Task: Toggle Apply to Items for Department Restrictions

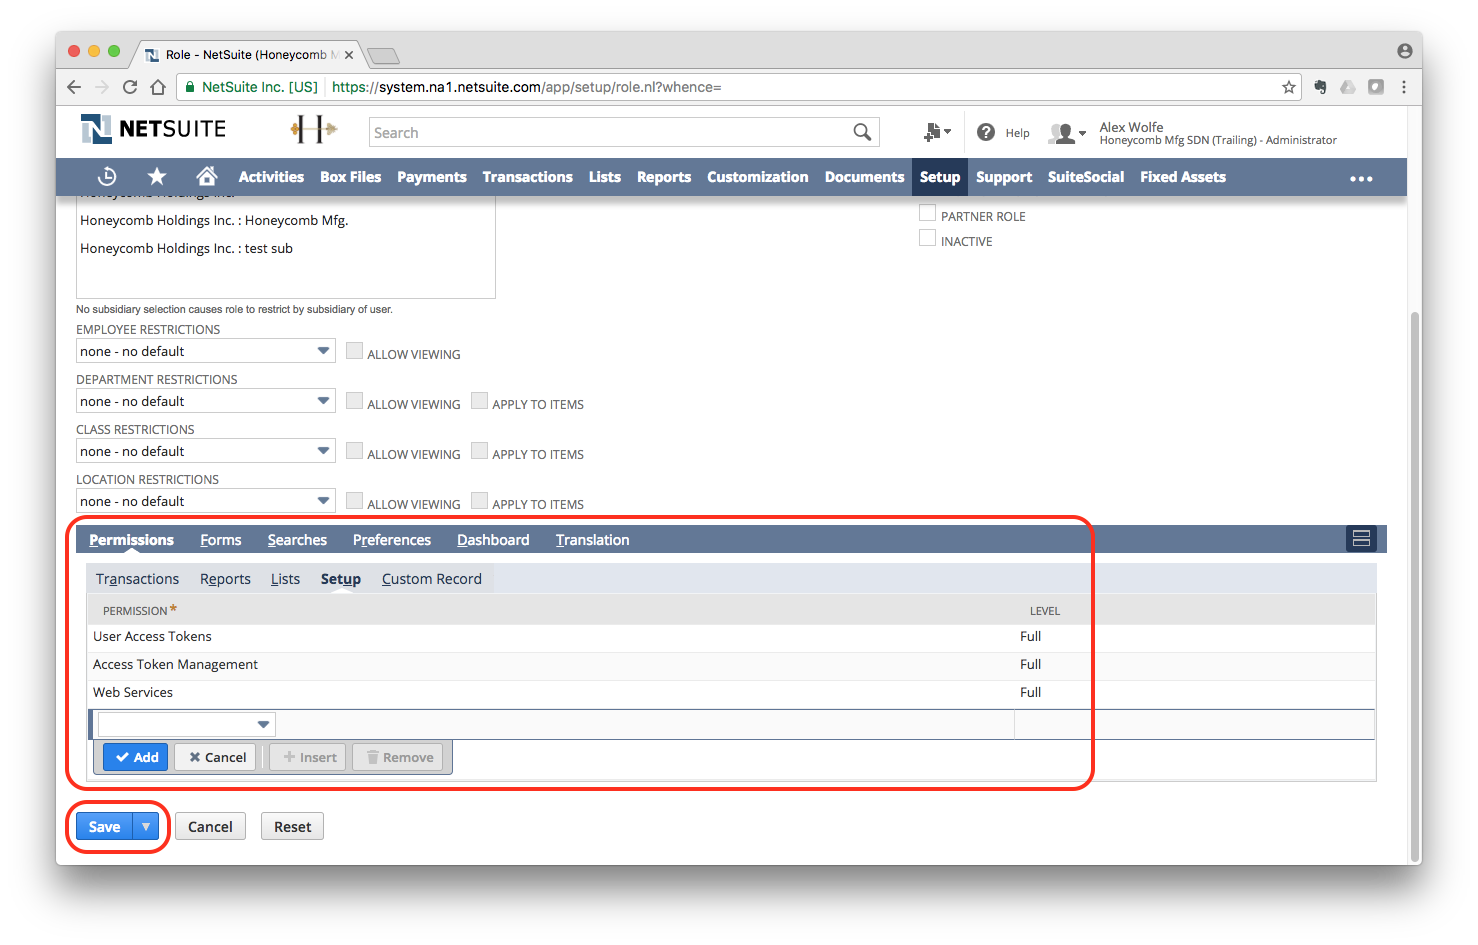Action: [479, 401]
